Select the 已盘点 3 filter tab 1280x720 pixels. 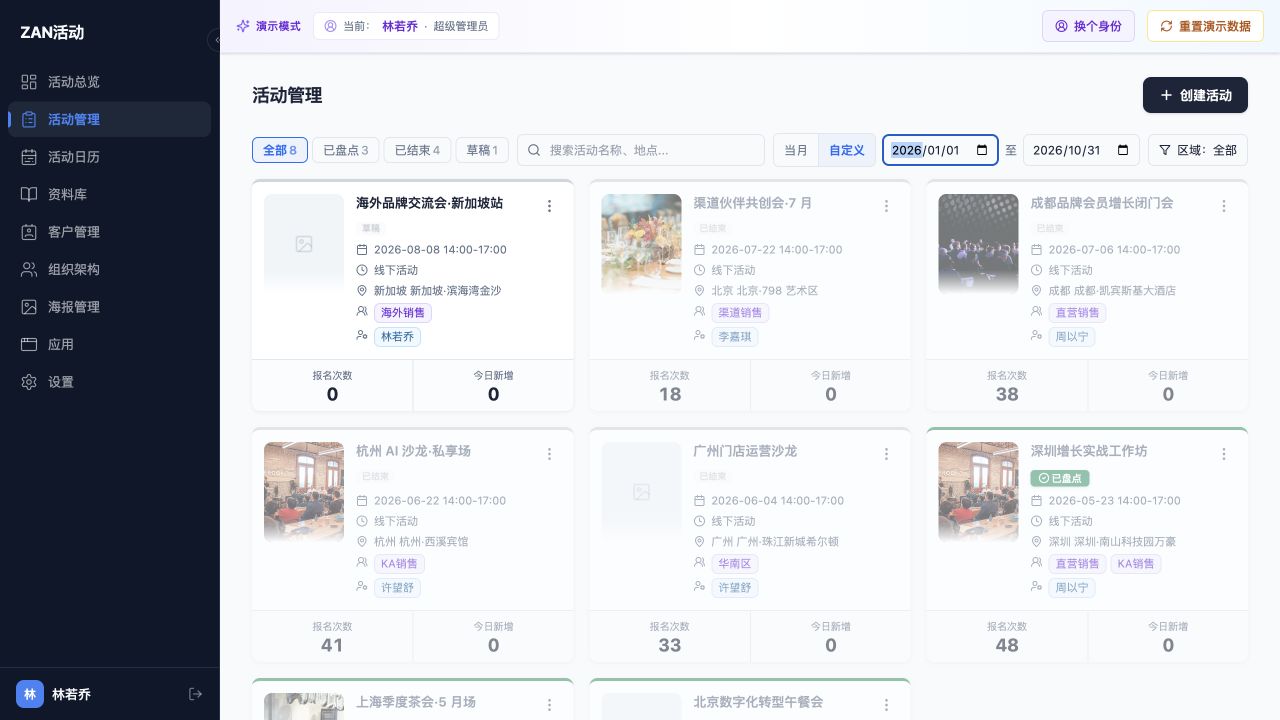(x=346, y=150)
